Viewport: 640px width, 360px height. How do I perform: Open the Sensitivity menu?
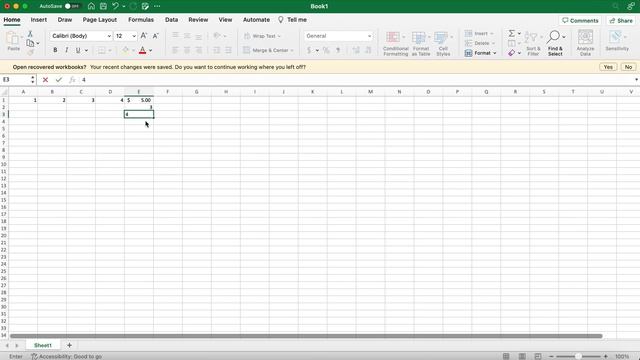coord(617,41)
